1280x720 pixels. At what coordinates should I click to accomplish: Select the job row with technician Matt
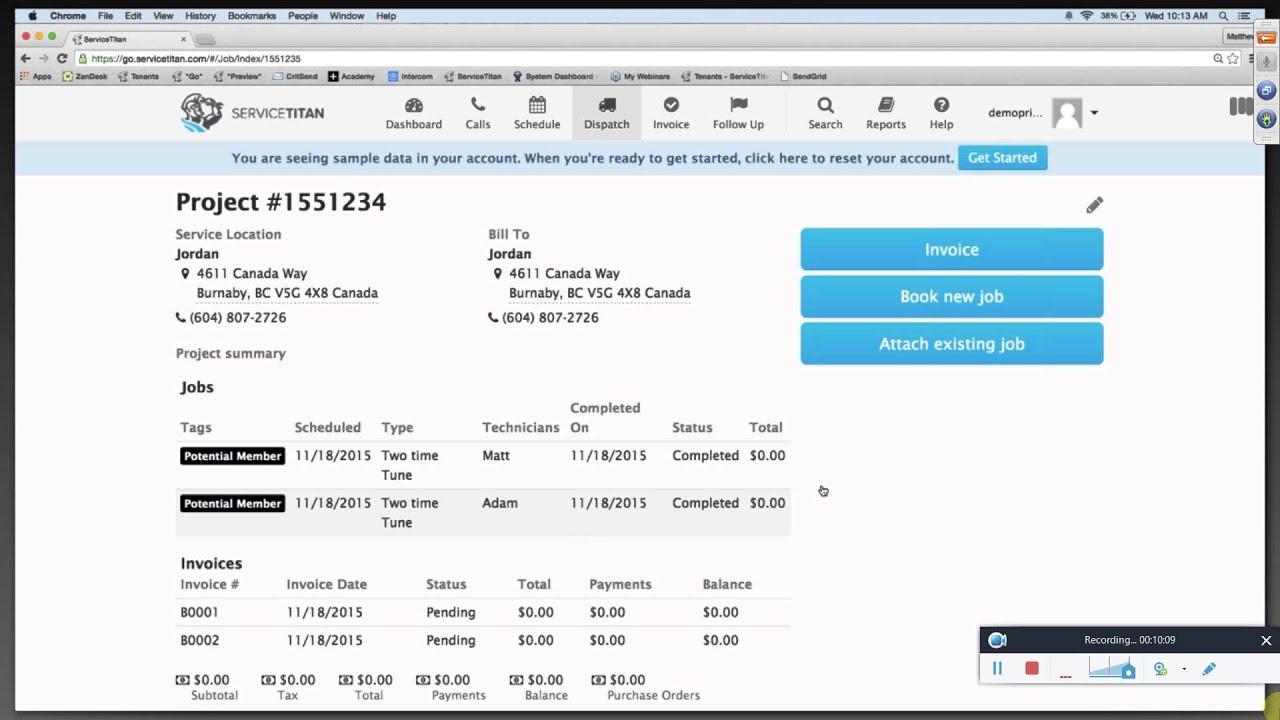(x=483, y=465)
